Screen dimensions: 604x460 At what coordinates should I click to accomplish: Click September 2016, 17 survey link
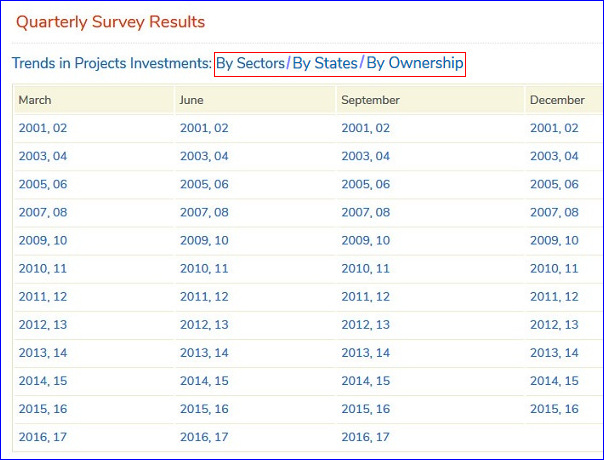(x=366, y=437)
